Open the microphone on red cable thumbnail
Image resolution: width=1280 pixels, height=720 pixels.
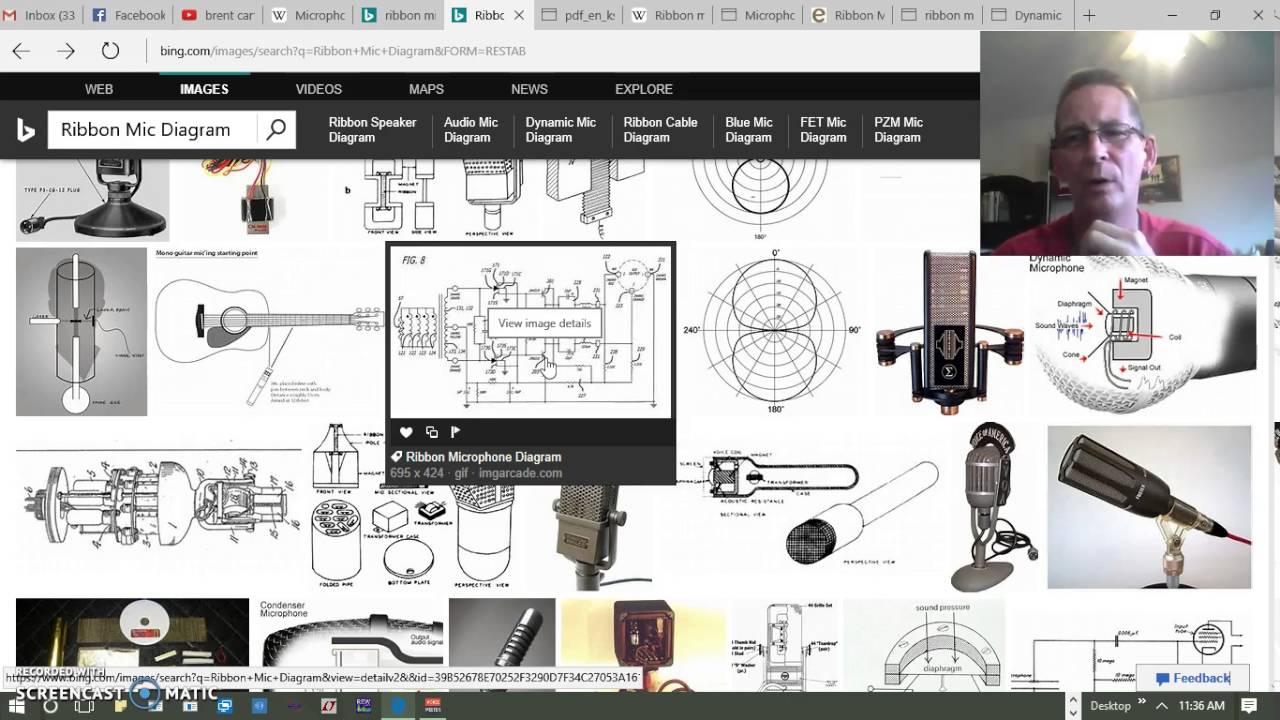click(x=1149, y=507)
